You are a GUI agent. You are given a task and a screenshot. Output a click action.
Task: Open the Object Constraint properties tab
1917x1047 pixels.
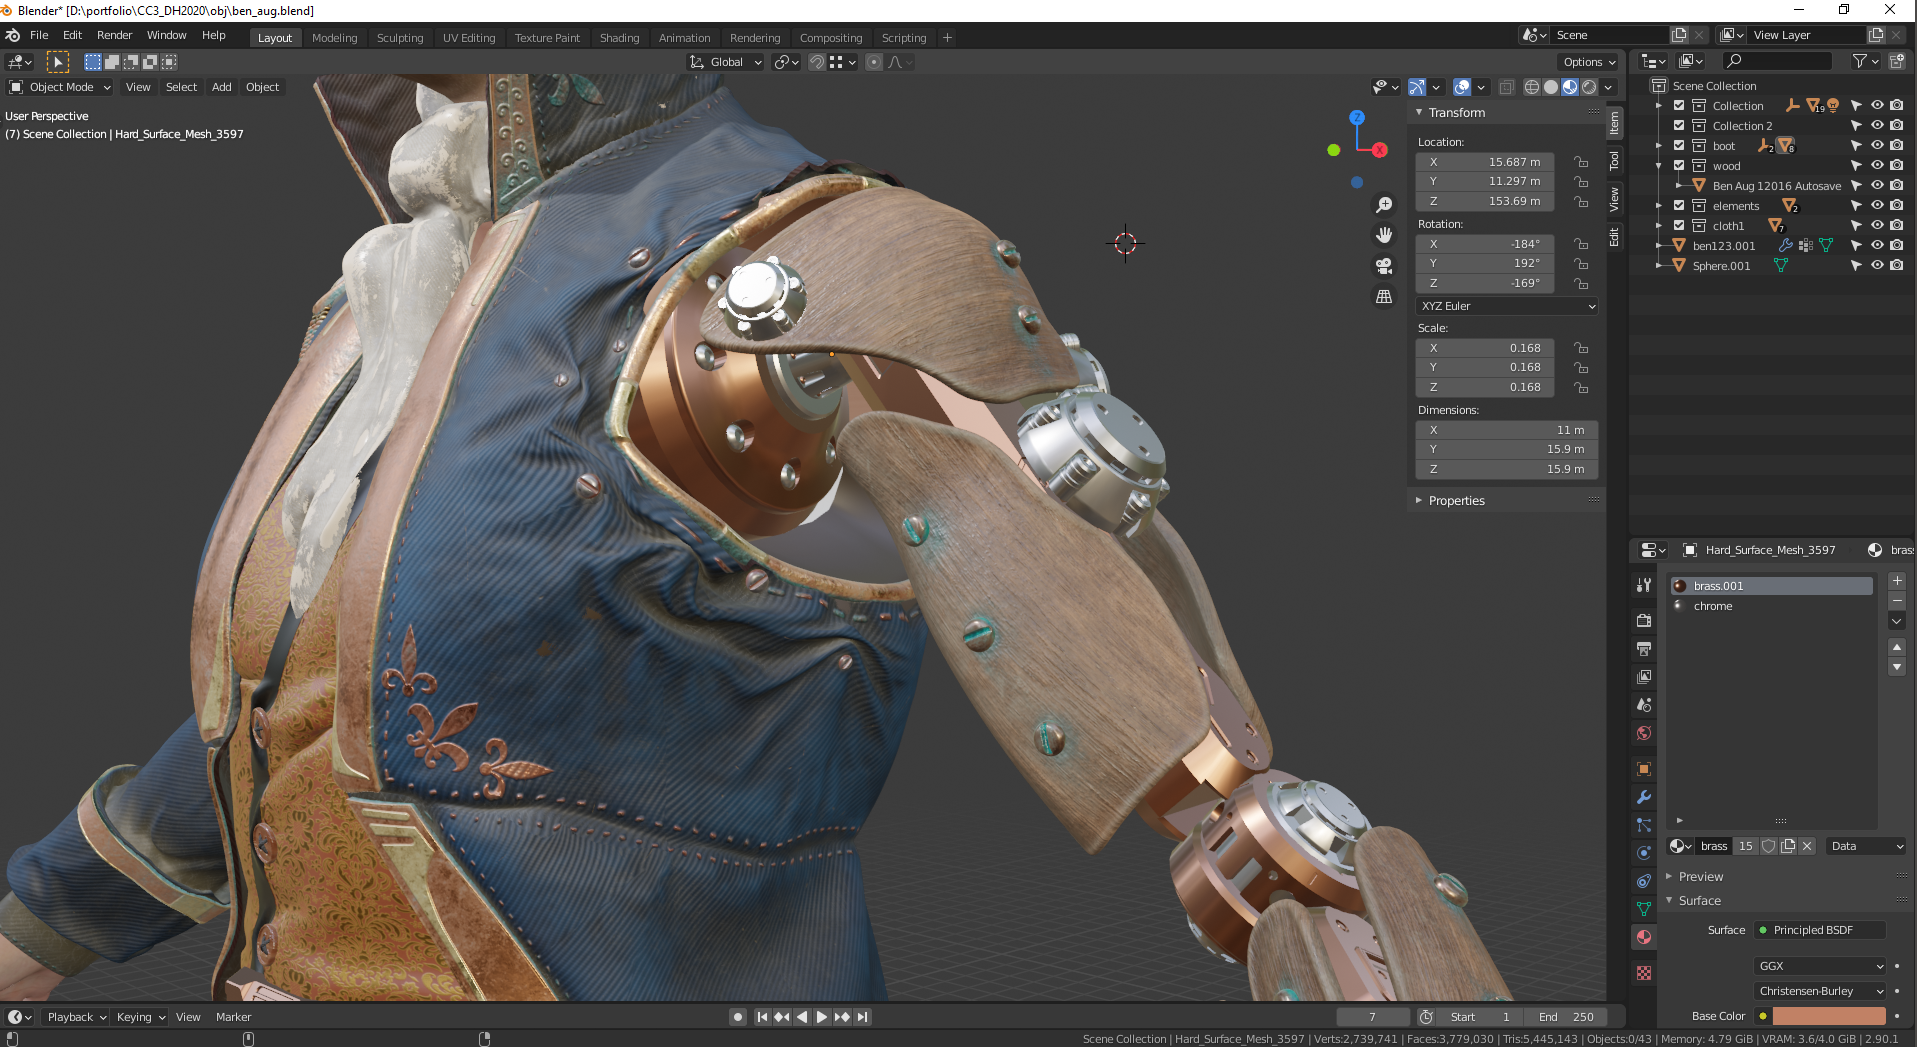1644,881
